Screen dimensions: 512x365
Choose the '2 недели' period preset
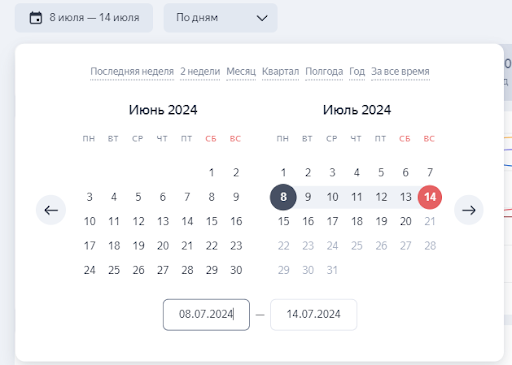(200, 71)
